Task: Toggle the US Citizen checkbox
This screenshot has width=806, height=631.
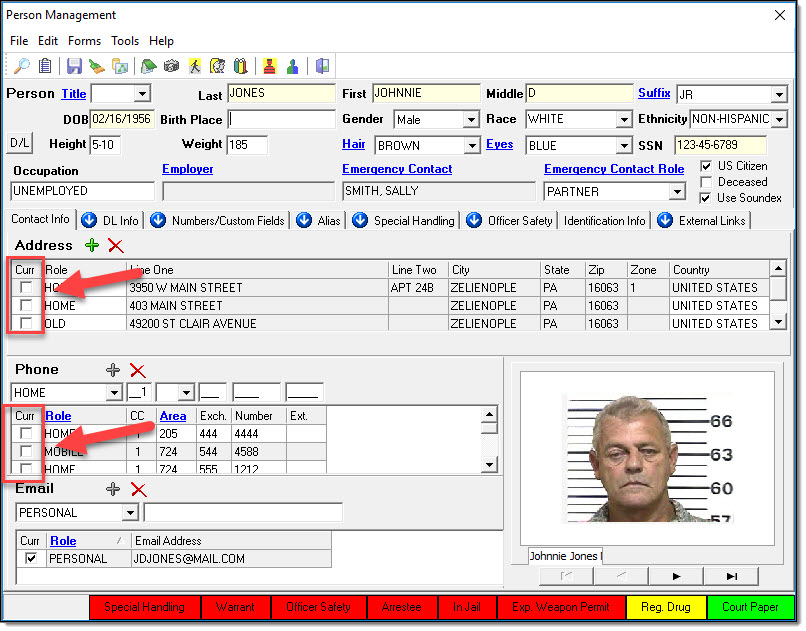Action: (707, 166)
